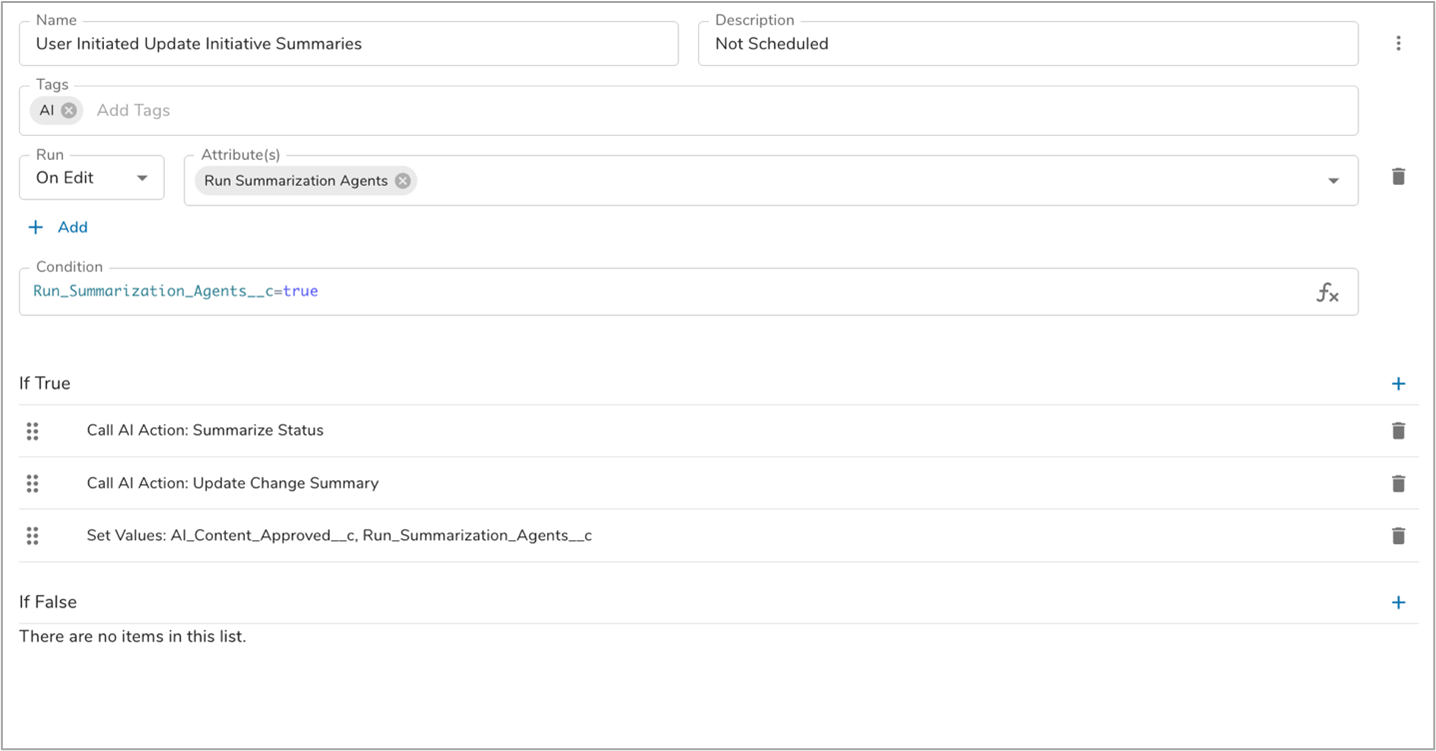Screen dimensions: 1436x751
Task: Open Call AI Action: Summarize Status
Action: (205, 431)
